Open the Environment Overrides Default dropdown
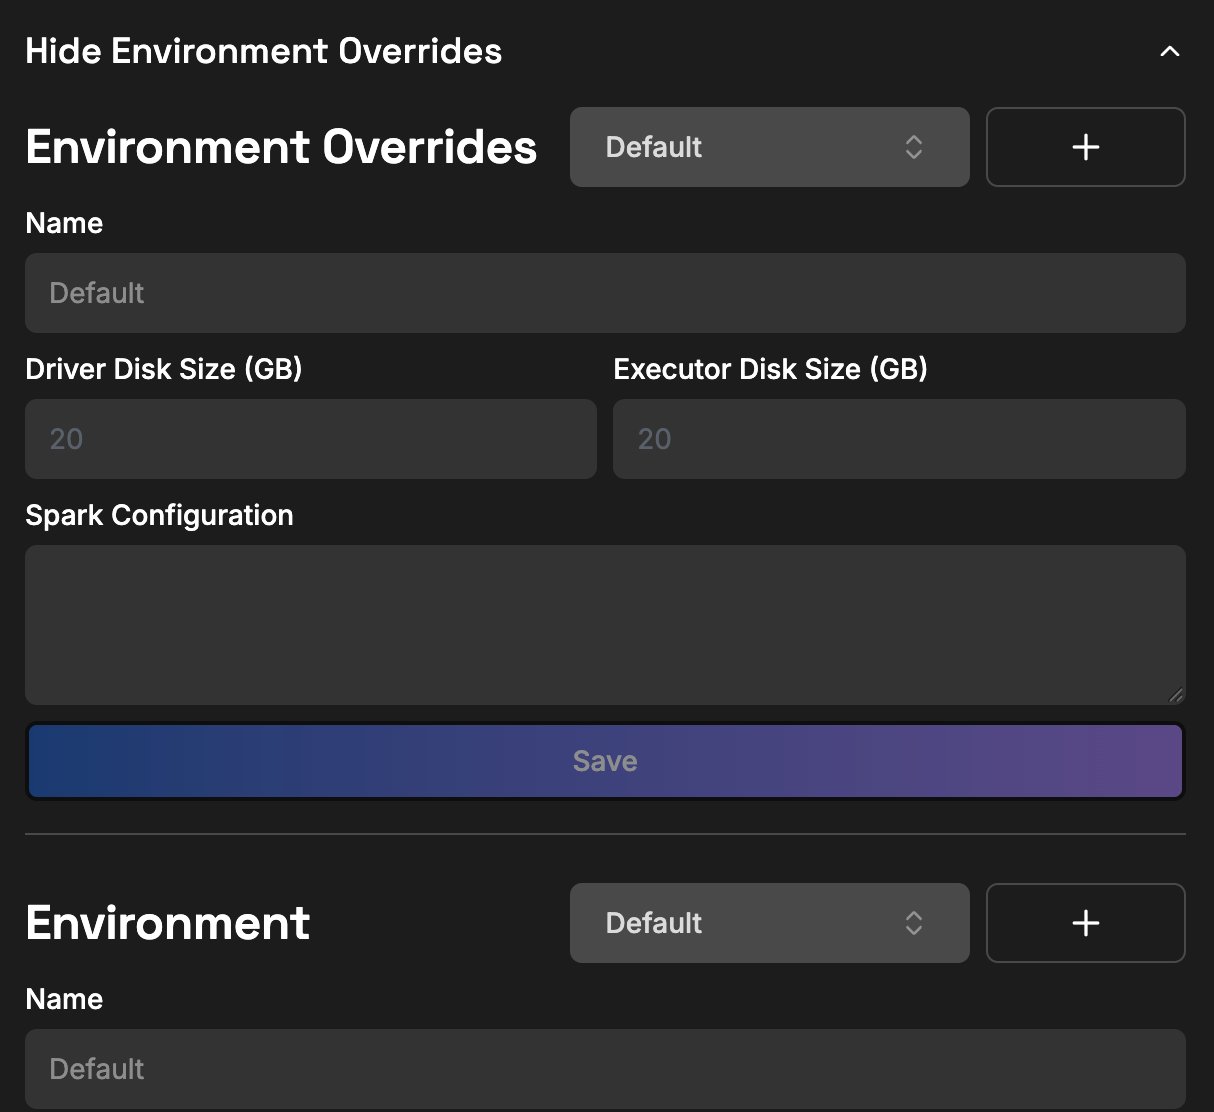 [769, 147]
